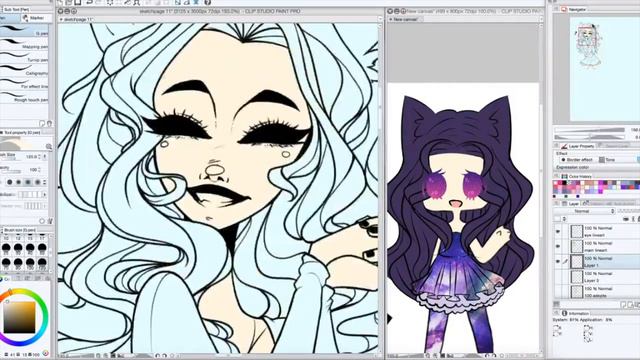The height and width of the screenshot is (360, 640).
Task: Select the main lineart layer row
Action: point(597,246)
